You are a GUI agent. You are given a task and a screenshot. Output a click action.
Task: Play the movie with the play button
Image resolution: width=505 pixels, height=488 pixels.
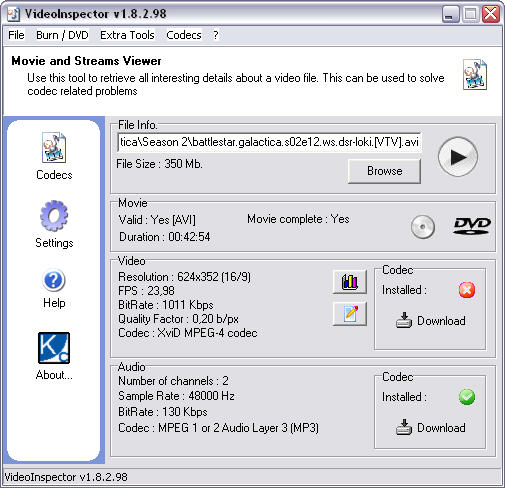[458, 157]
